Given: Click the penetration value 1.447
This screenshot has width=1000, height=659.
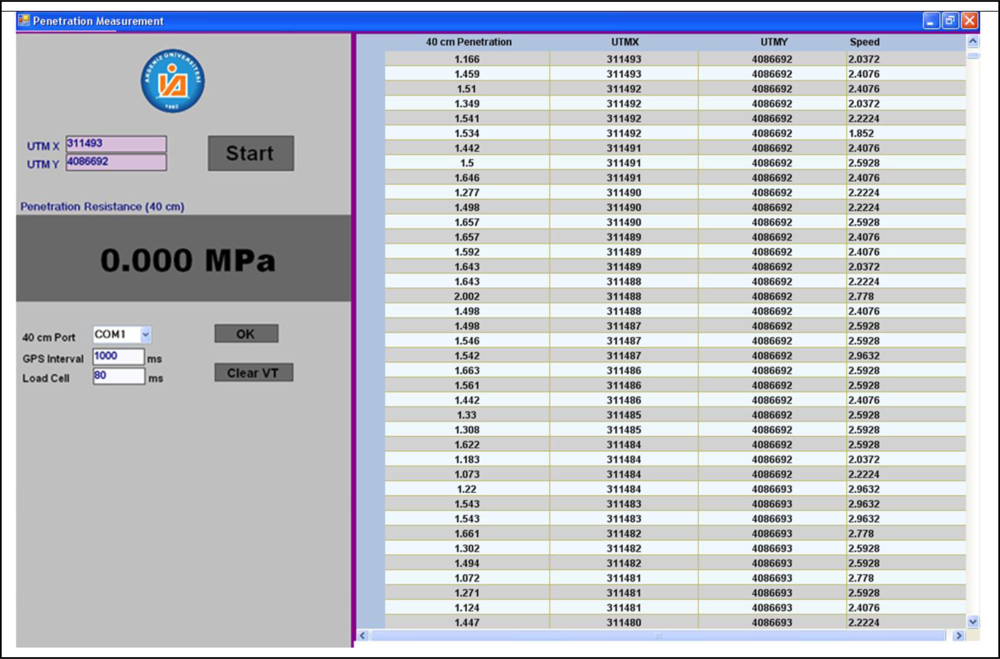Looking at the screenshot, I should coord(467,623).
